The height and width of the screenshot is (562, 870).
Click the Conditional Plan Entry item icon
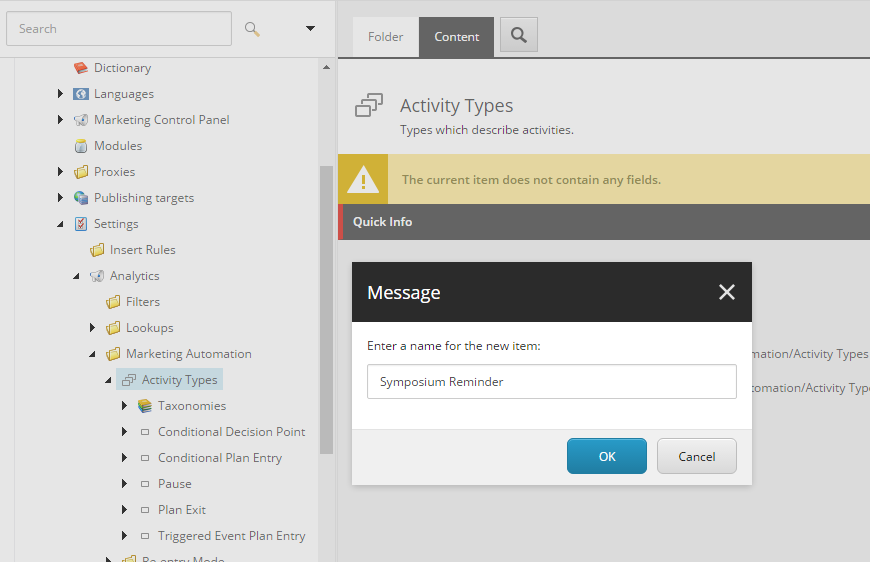pos(145,458)
